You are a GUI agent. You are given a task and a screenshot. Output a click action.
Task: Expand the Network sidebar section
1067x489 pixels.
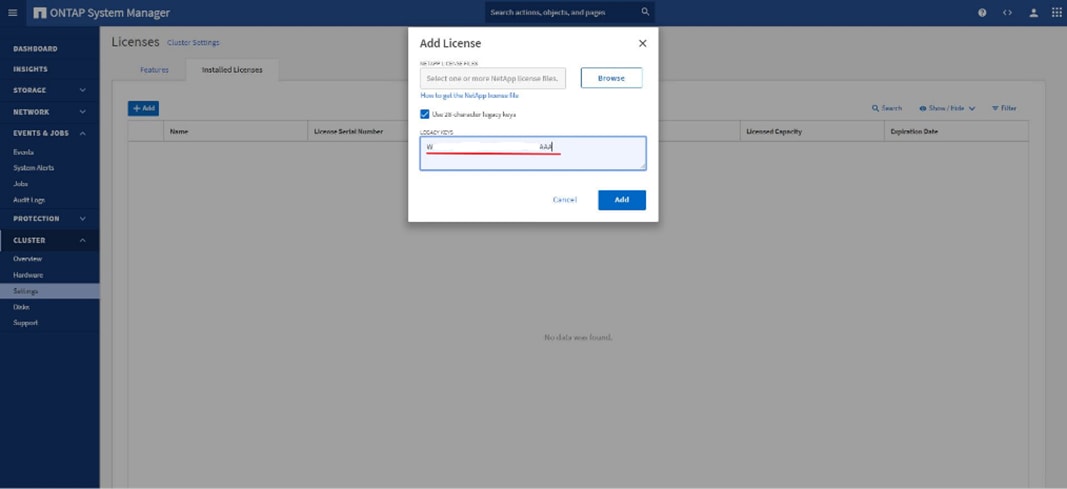[x=50, y=112]
